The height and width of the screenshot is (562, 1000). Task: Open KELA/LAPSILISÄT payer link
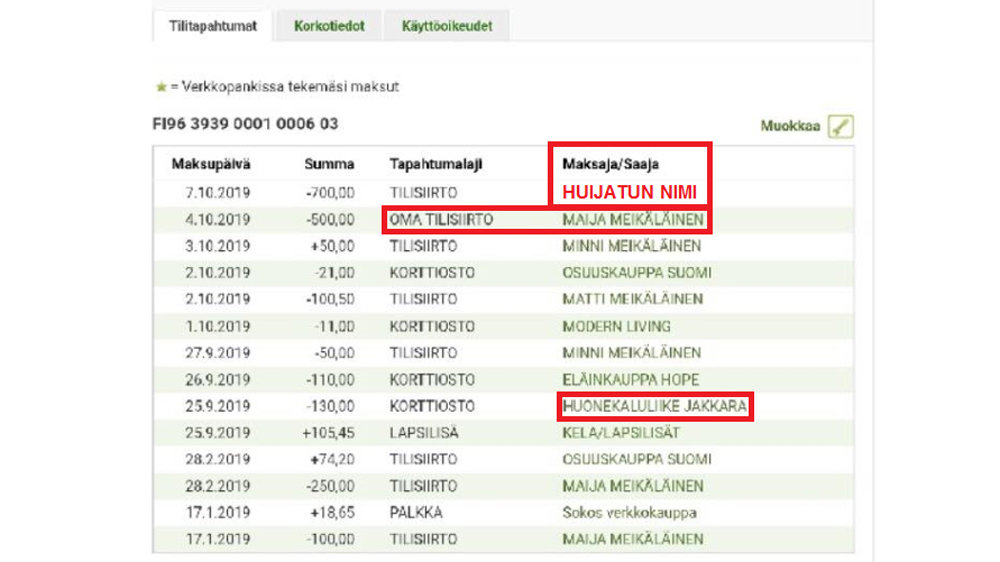[x=621, y=433]
